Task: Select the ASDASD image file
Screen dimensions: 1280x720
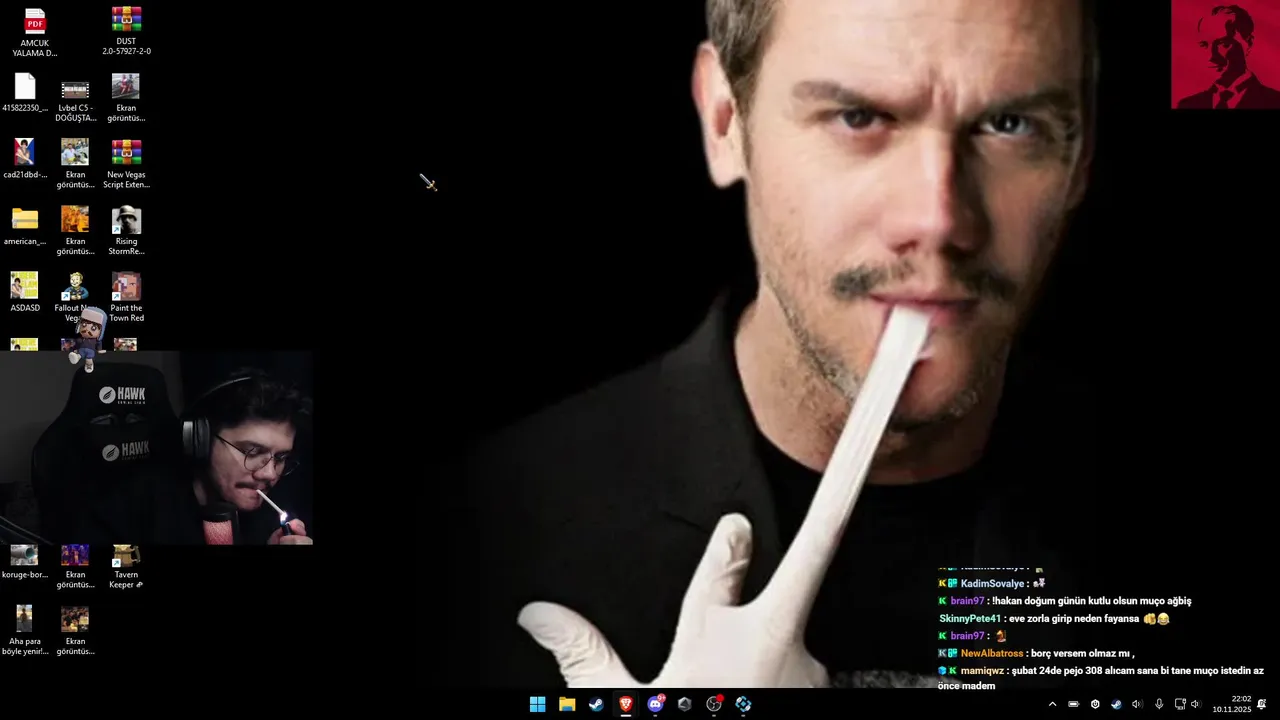Action: point(25,293)
